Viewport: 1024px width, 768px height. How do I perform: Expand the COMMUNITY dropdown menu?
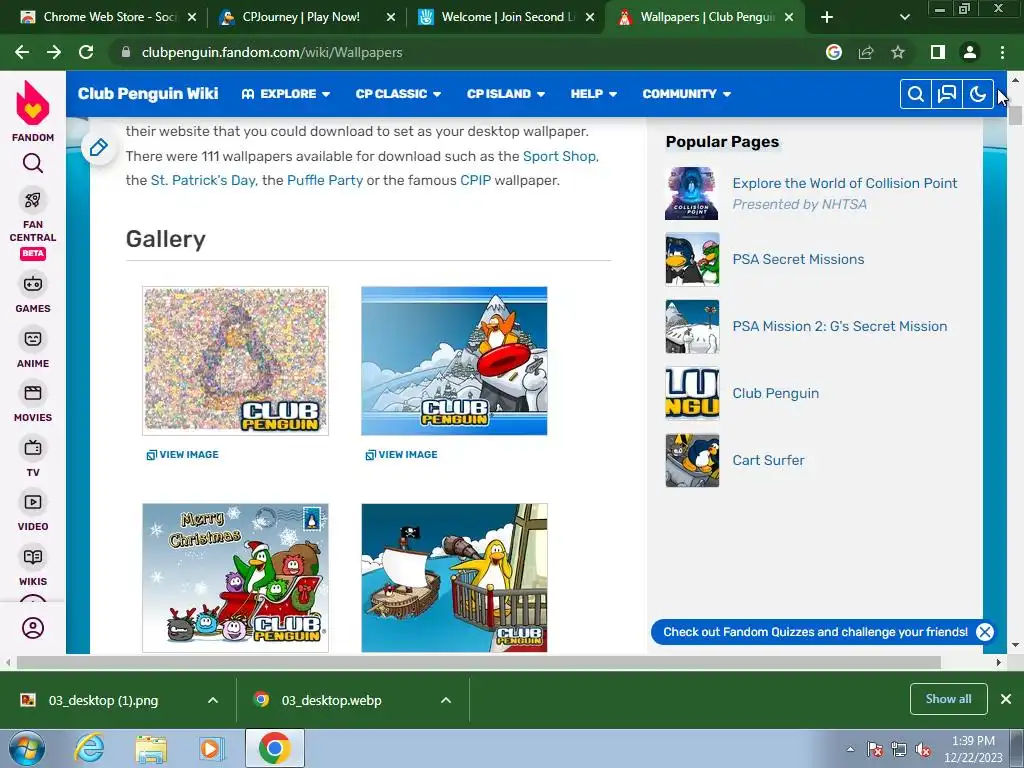click(686, 94)
